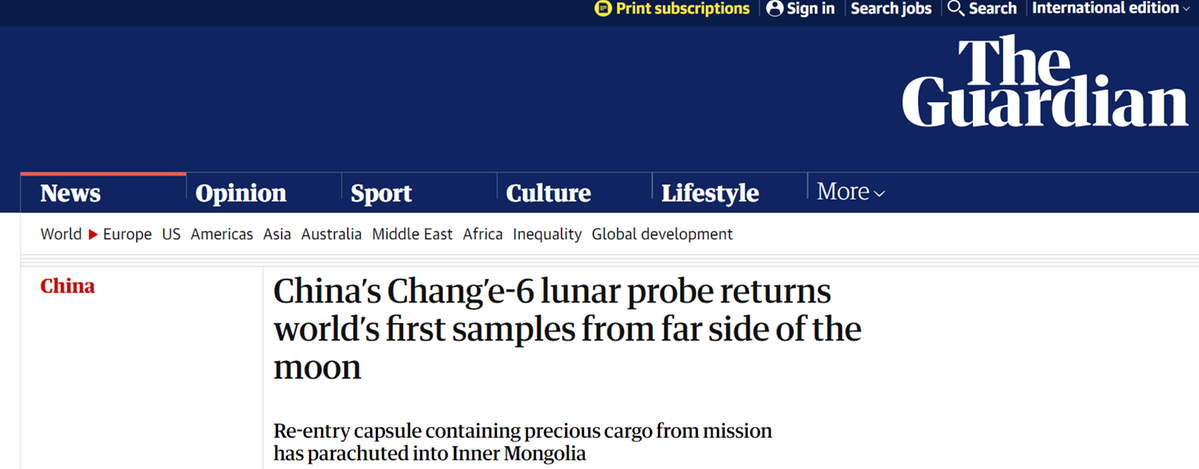Screen dimensions: 1199x469
Task: Click the Search magnifying glass icon
Action: click(956, 8)
